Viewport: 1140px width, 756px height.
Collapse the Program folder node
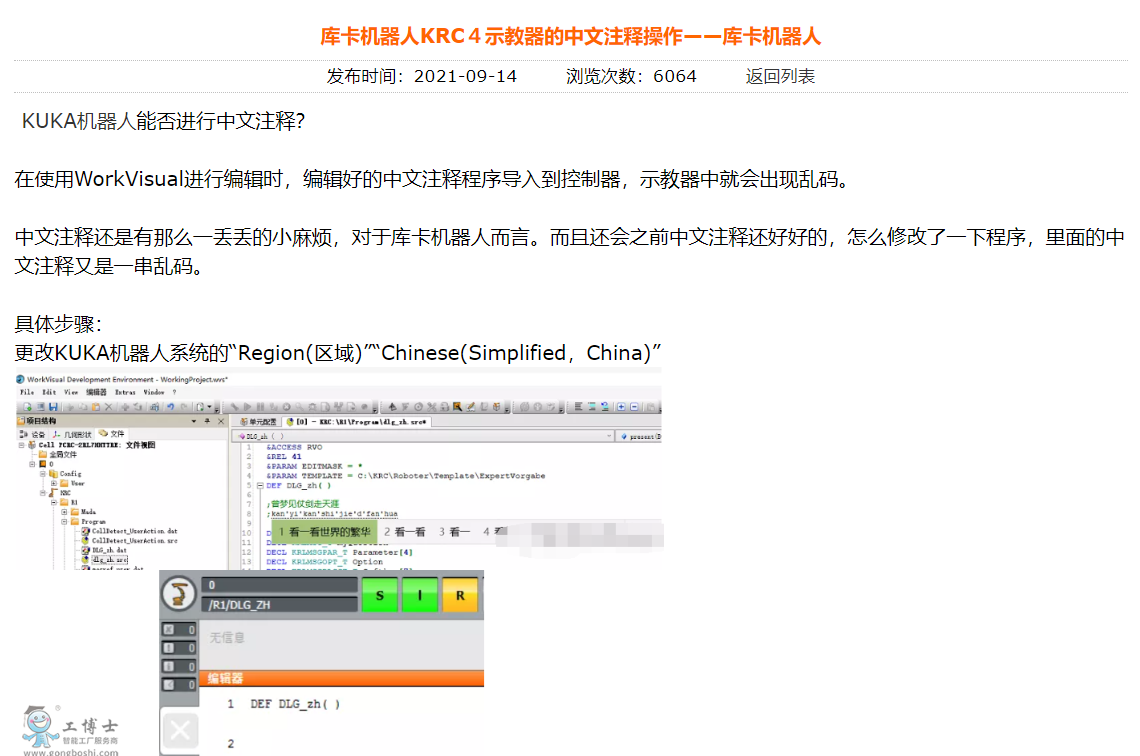[64, 521]
